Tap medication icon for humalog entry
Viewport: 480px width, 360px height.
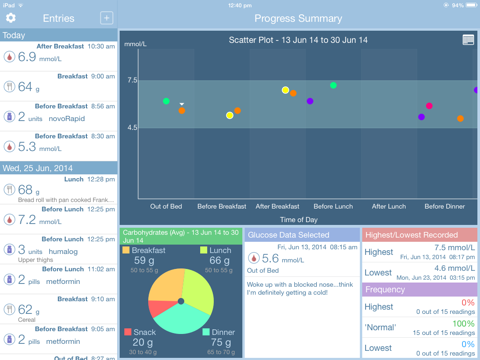(10, 249)
